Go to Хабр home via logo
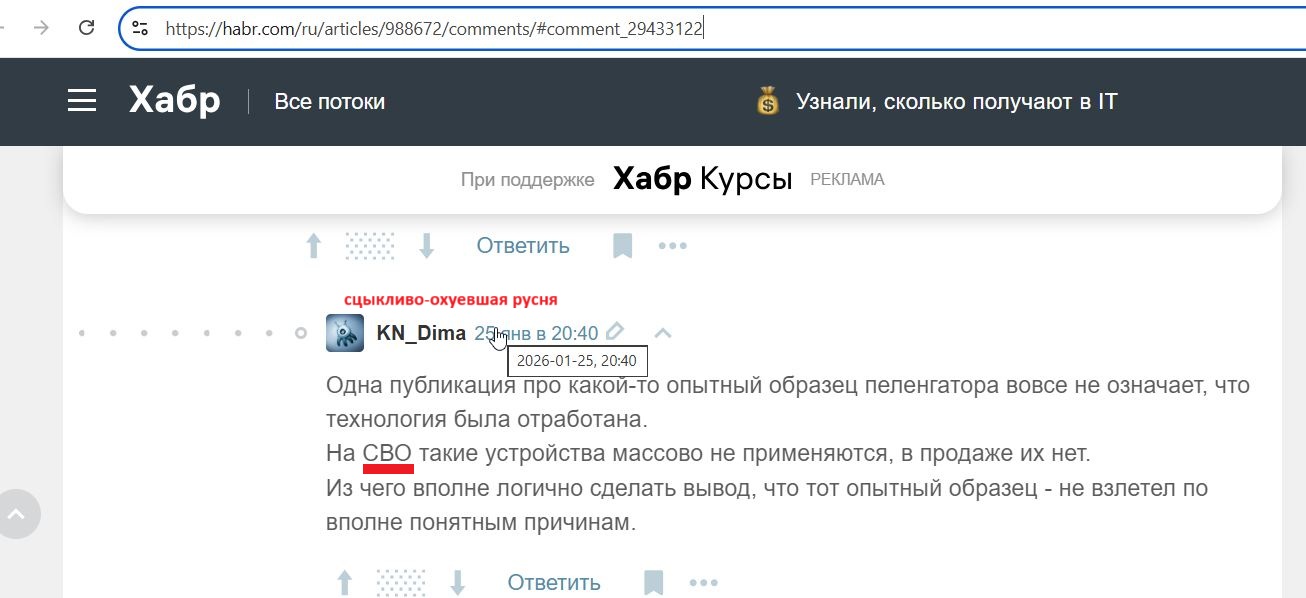The width and height of the screenshot is (1306, 598). point(174,101)
